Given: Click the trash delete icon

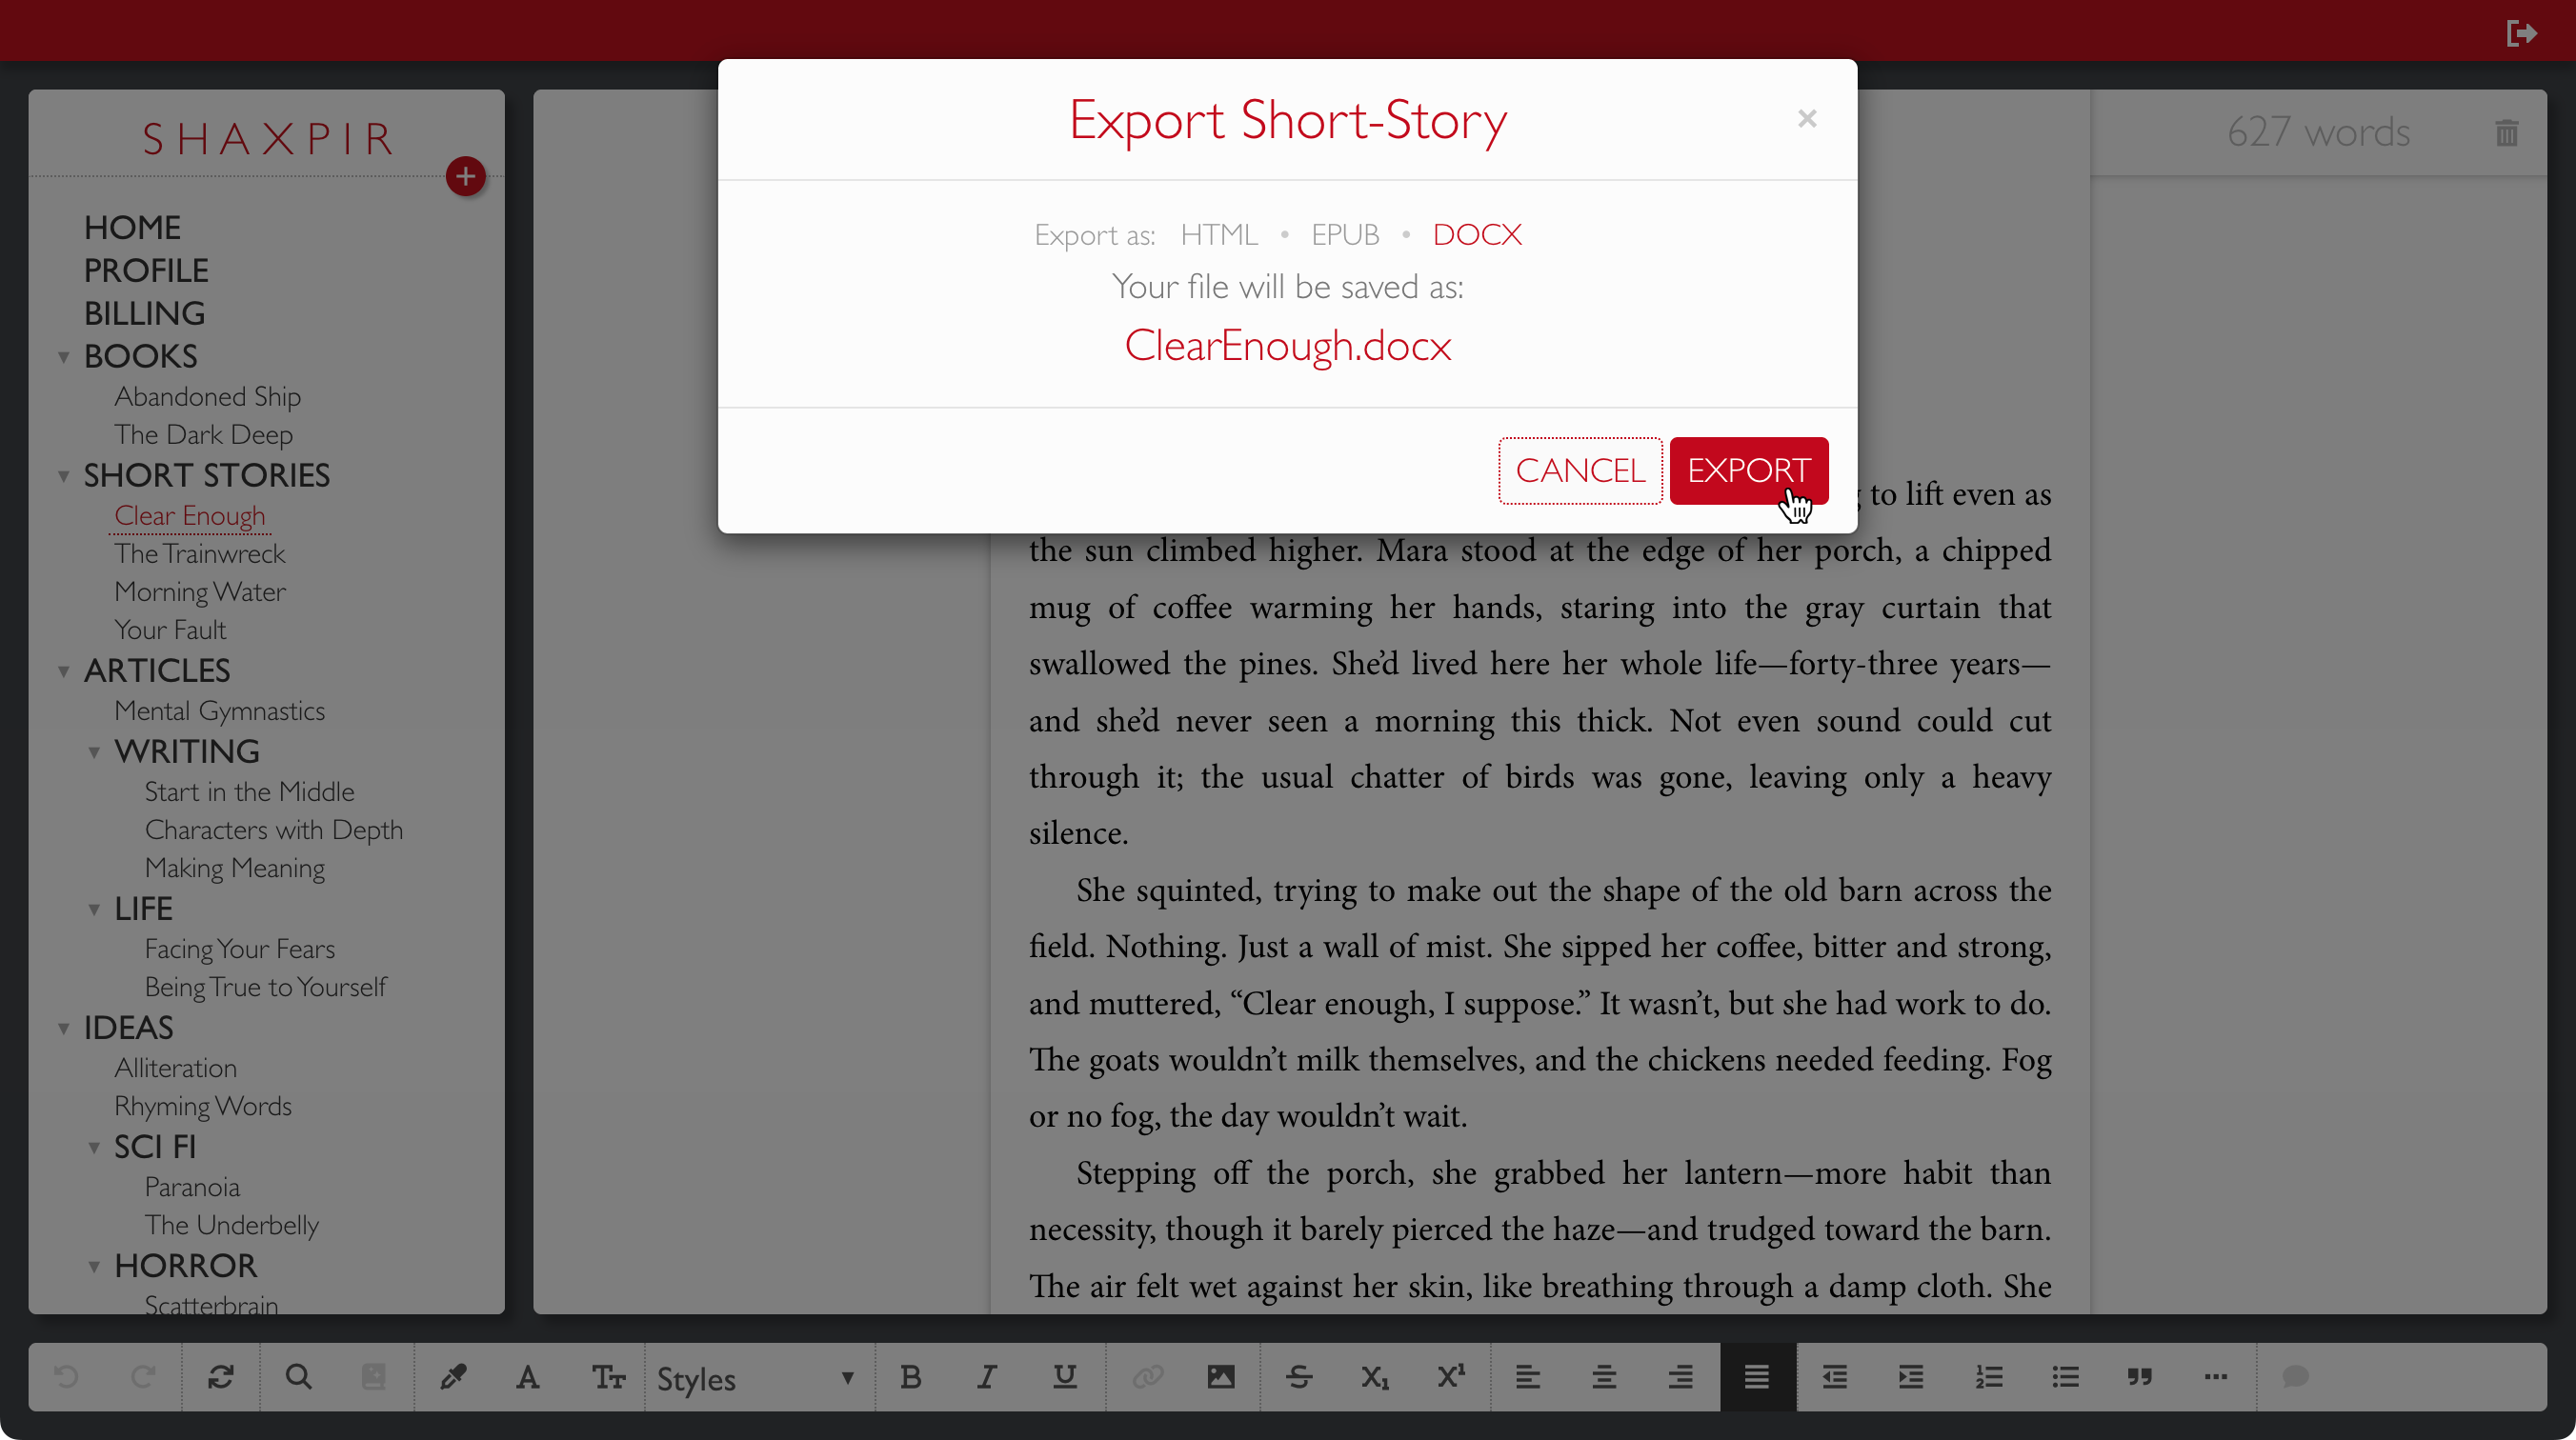Looking at the screenshot, I should click(2506, 133).
